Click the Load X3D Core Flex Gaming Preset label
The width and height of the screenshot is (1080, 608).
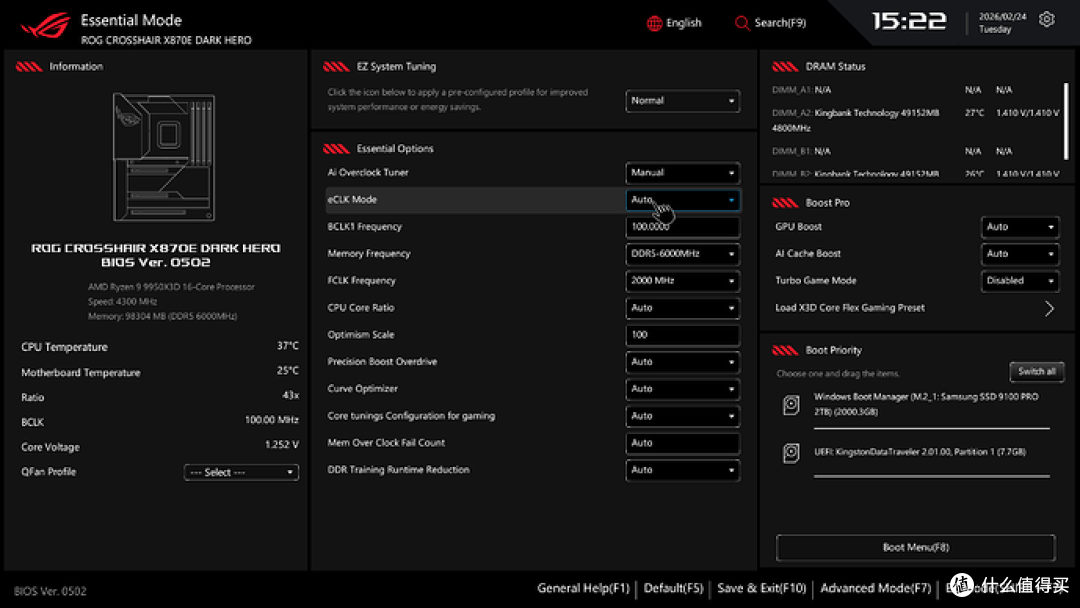pyautogui.click(x=850, y=308)
